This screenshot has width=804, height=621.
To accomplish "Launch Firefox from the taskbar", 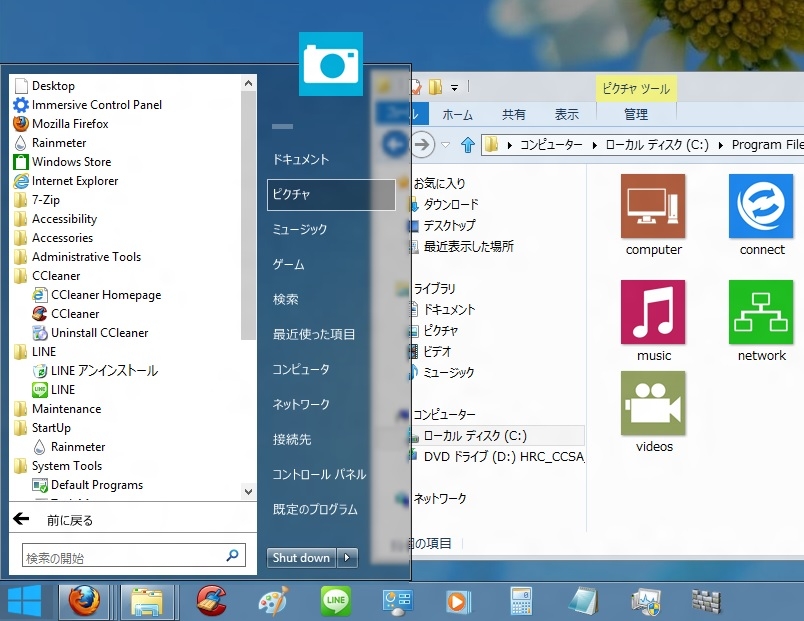I will (x=84, y=601).
